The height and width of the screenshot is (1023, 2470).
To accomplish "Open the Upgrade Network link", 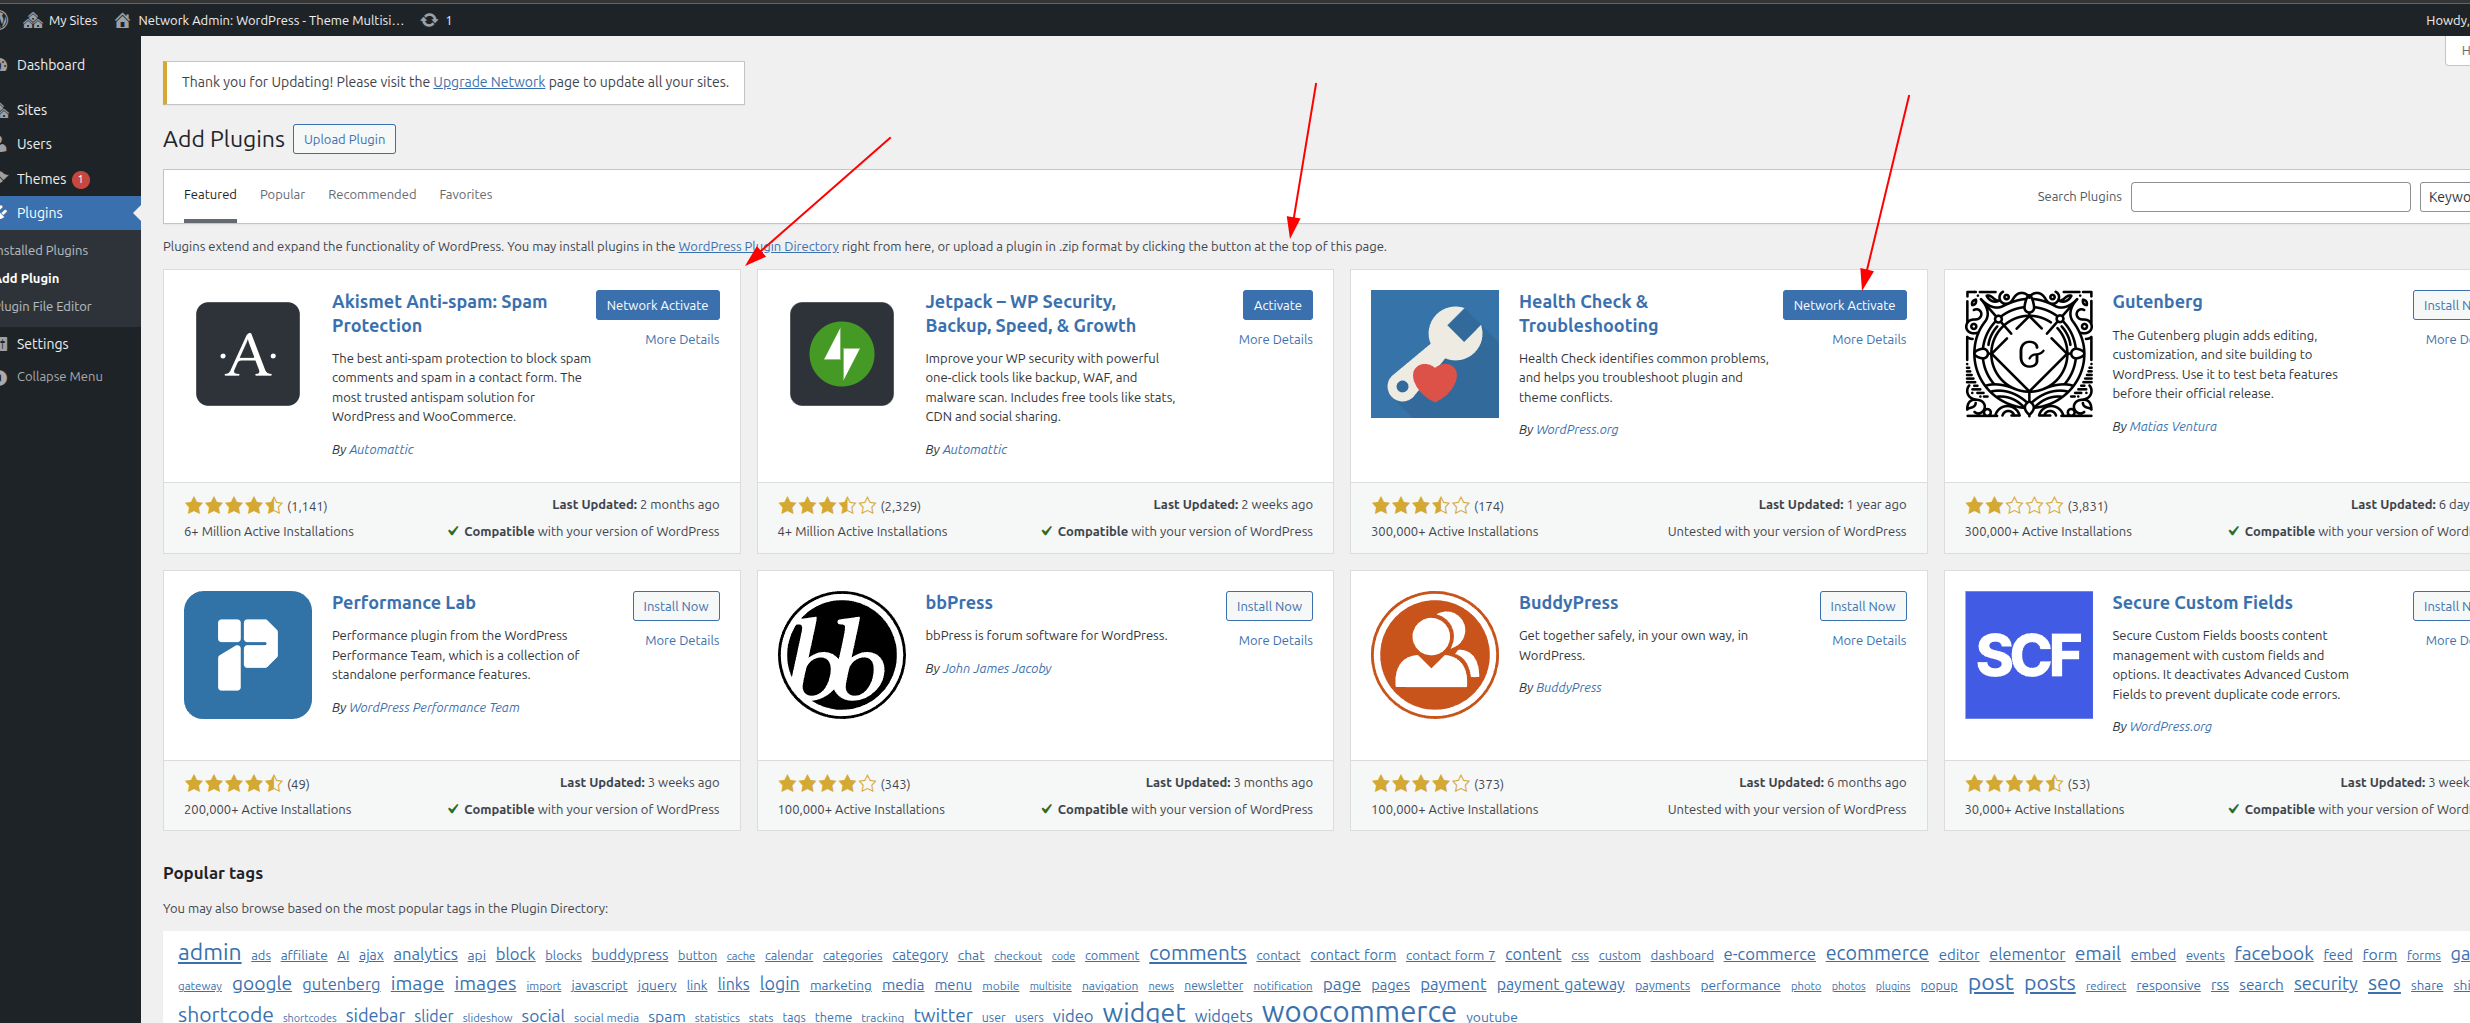I will (x=489, y=82).
